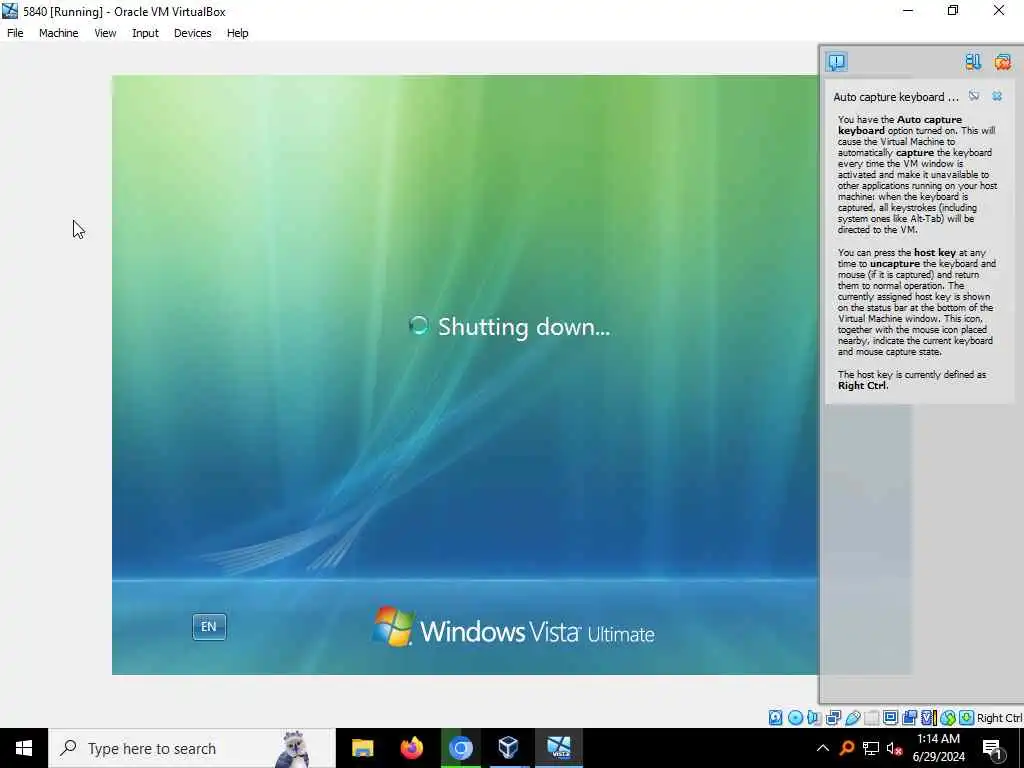1024x768 pixels.
Task: Click the muted volume tray icon
Action: pos(895,748)
